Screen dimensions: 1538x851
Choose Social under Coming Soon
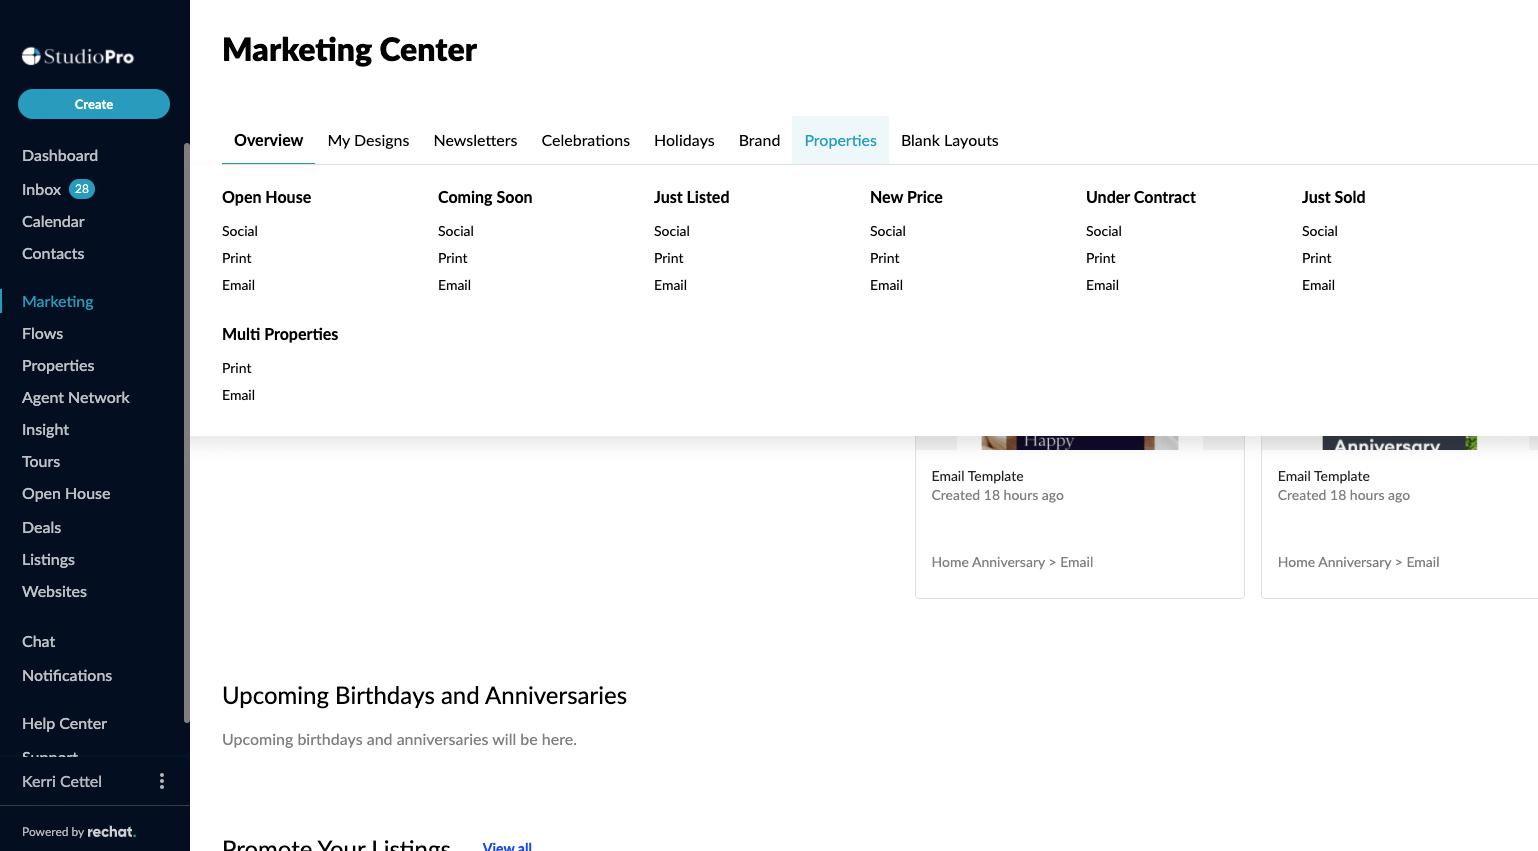(456, 231)
